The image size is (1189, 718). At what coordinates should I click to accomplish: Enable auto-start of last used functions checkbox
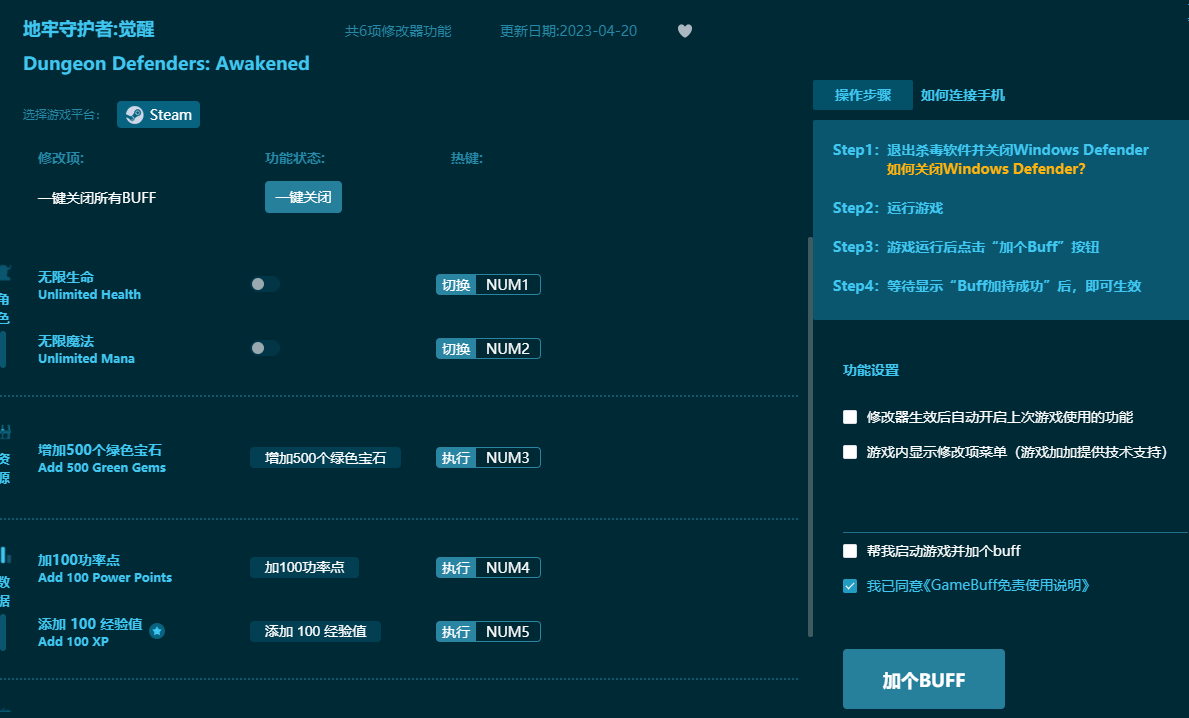[x=850, y=417]
